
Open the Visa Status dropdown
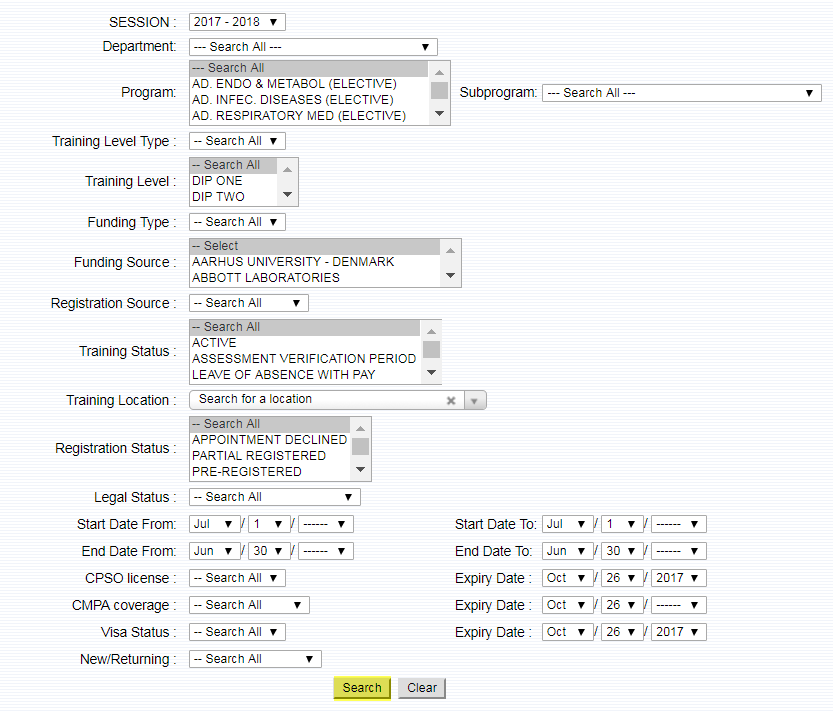tap(237, 632)
